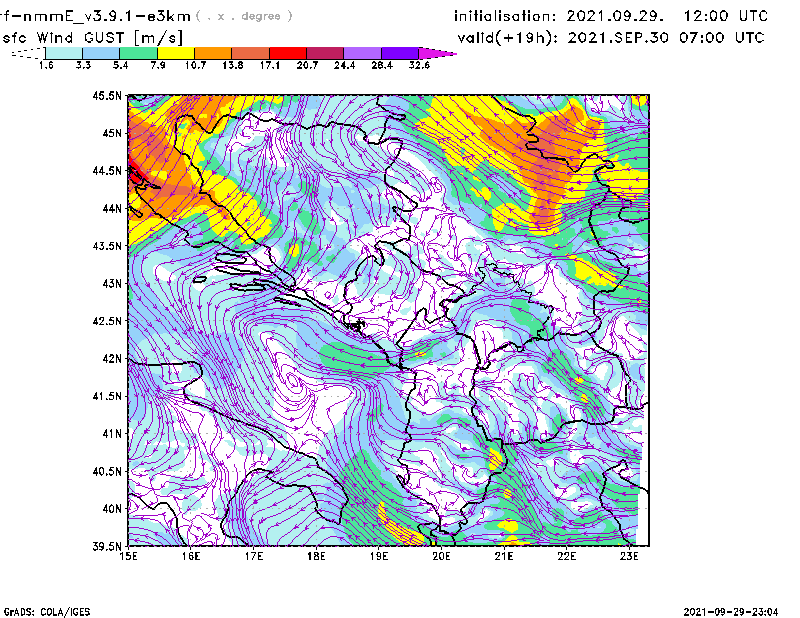Click the legend value 28.4
This screenshot has height=618, width=800.
pyautogui.click(x=382, y=65)
